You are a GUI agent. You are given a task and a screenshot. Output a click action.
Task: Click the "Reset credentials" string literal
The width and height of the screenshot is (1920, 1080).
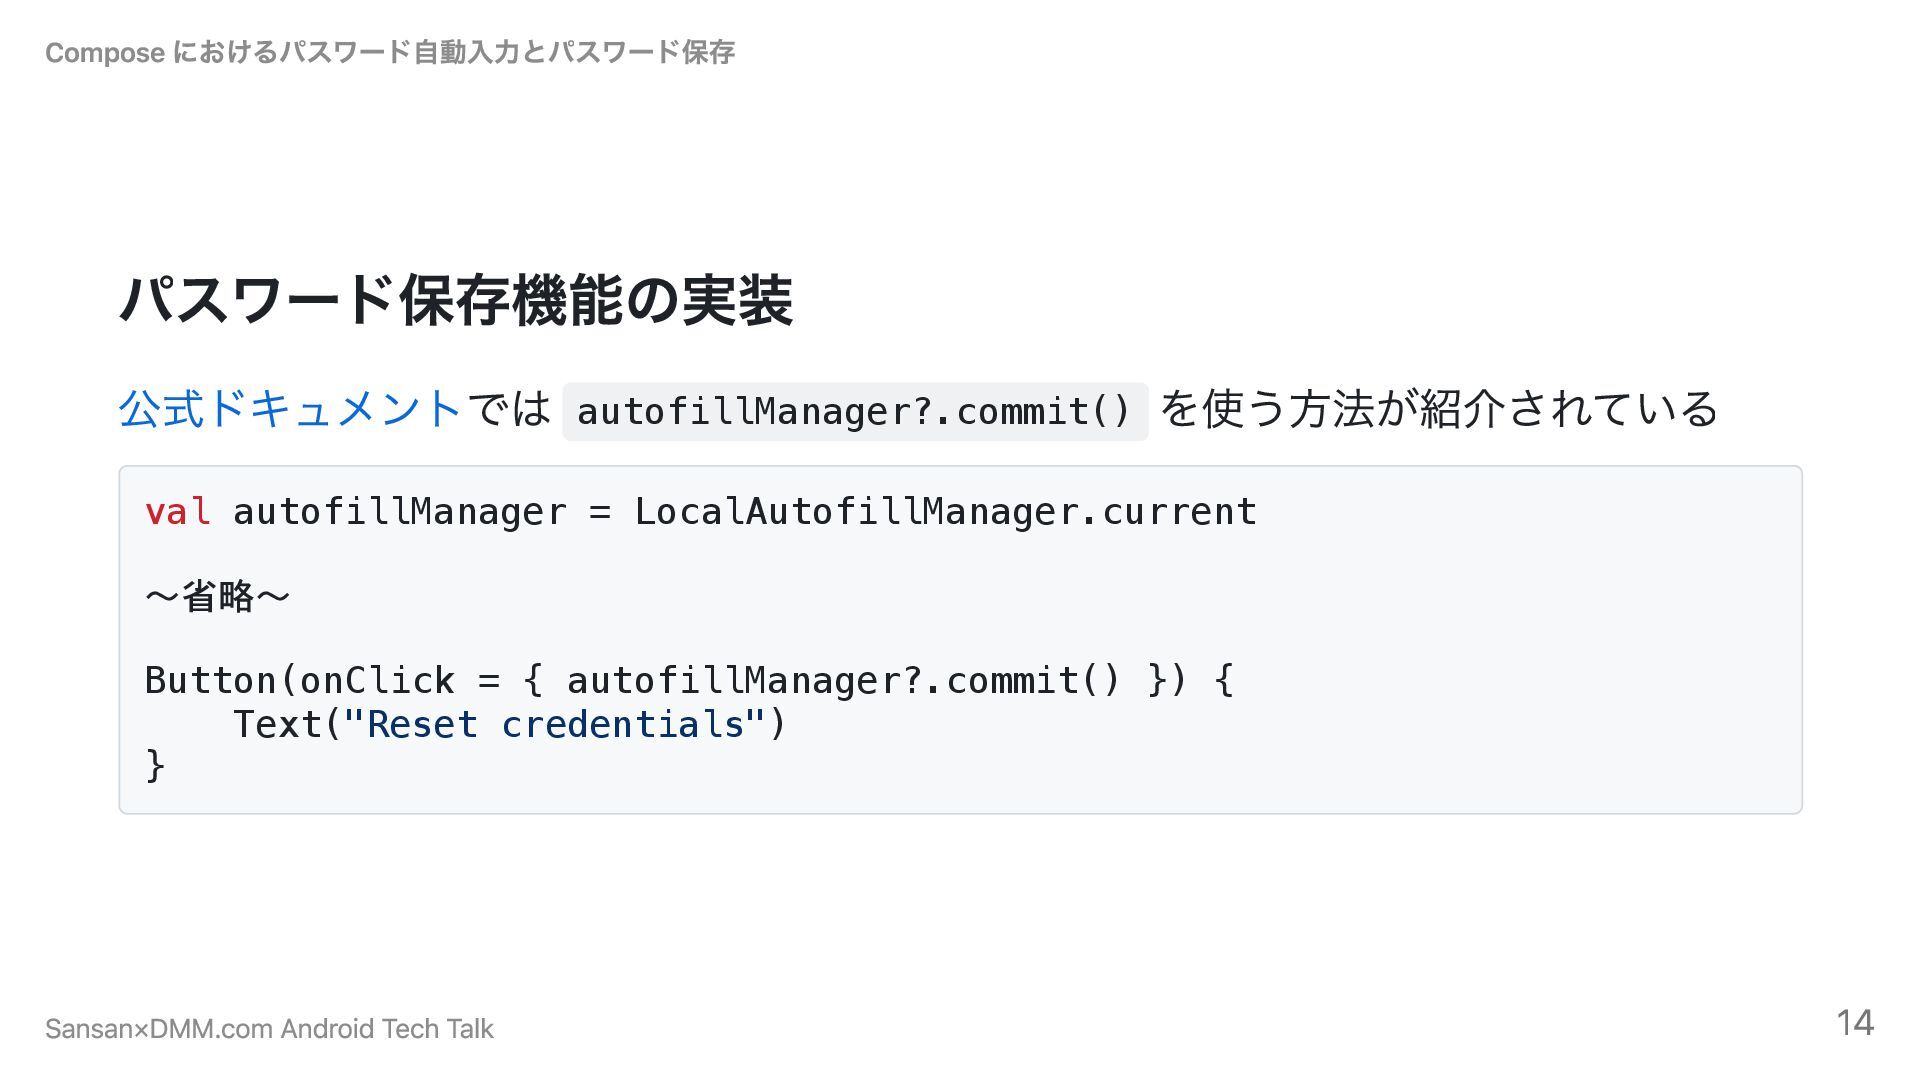pyautogui.click(x=555, y=725)
